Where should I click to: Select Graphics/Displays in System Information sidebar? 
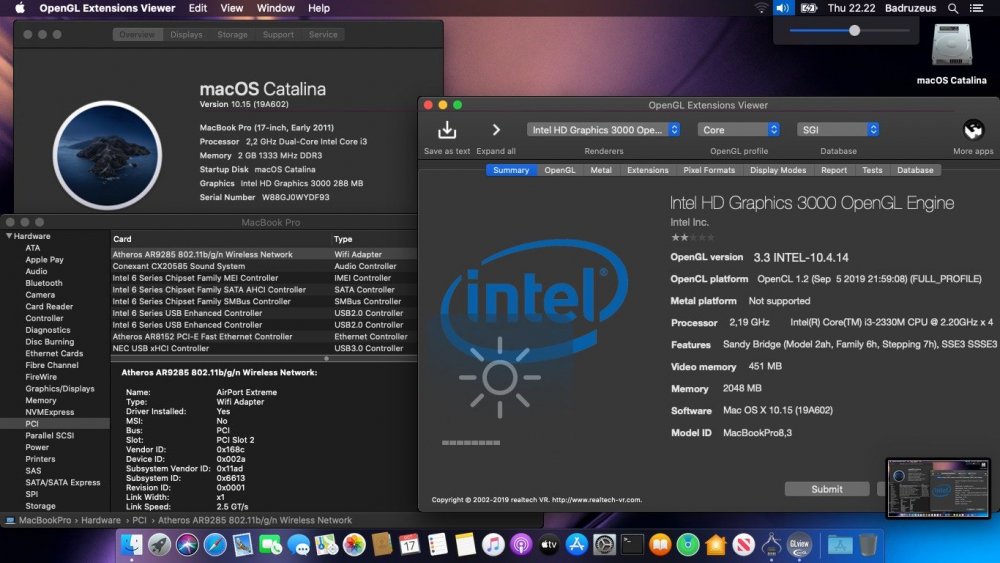pos(60,388)
